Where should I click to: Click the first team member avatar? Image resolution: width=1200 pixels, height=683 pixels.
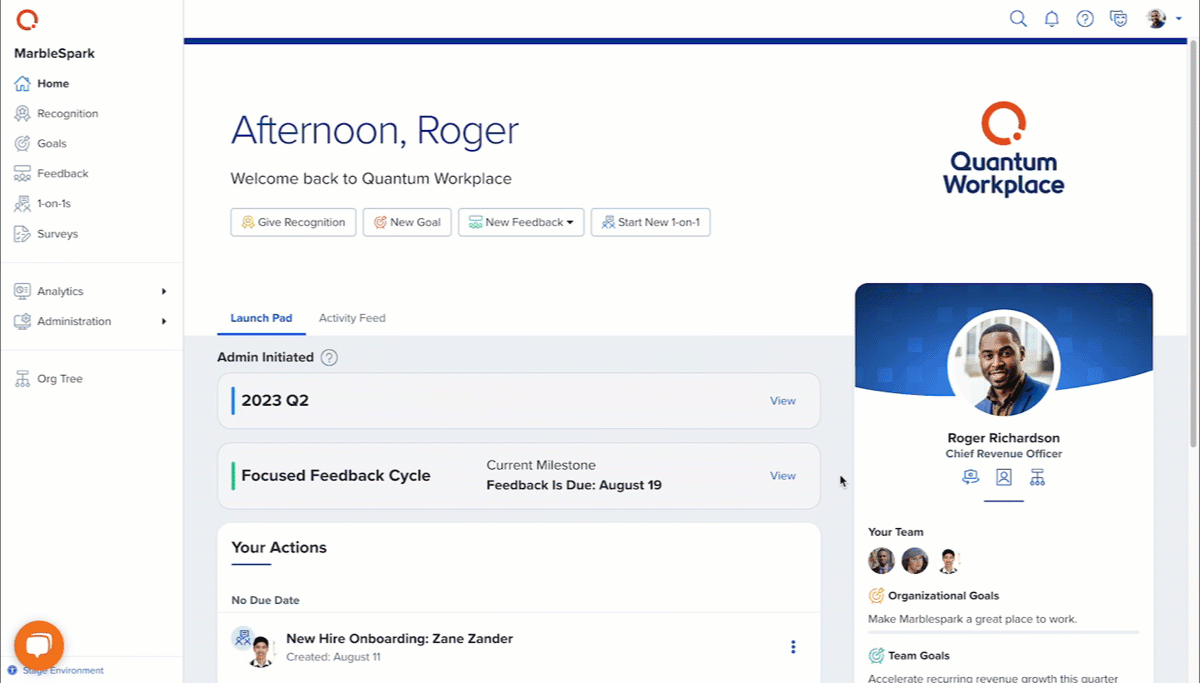[x=881, y=560]
